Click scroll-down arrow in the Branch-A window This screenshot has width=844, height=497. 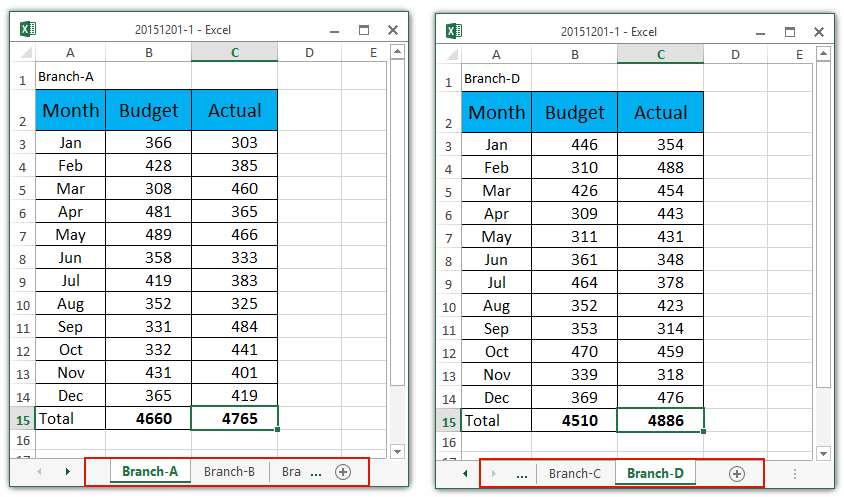click(x=397, y=451)
